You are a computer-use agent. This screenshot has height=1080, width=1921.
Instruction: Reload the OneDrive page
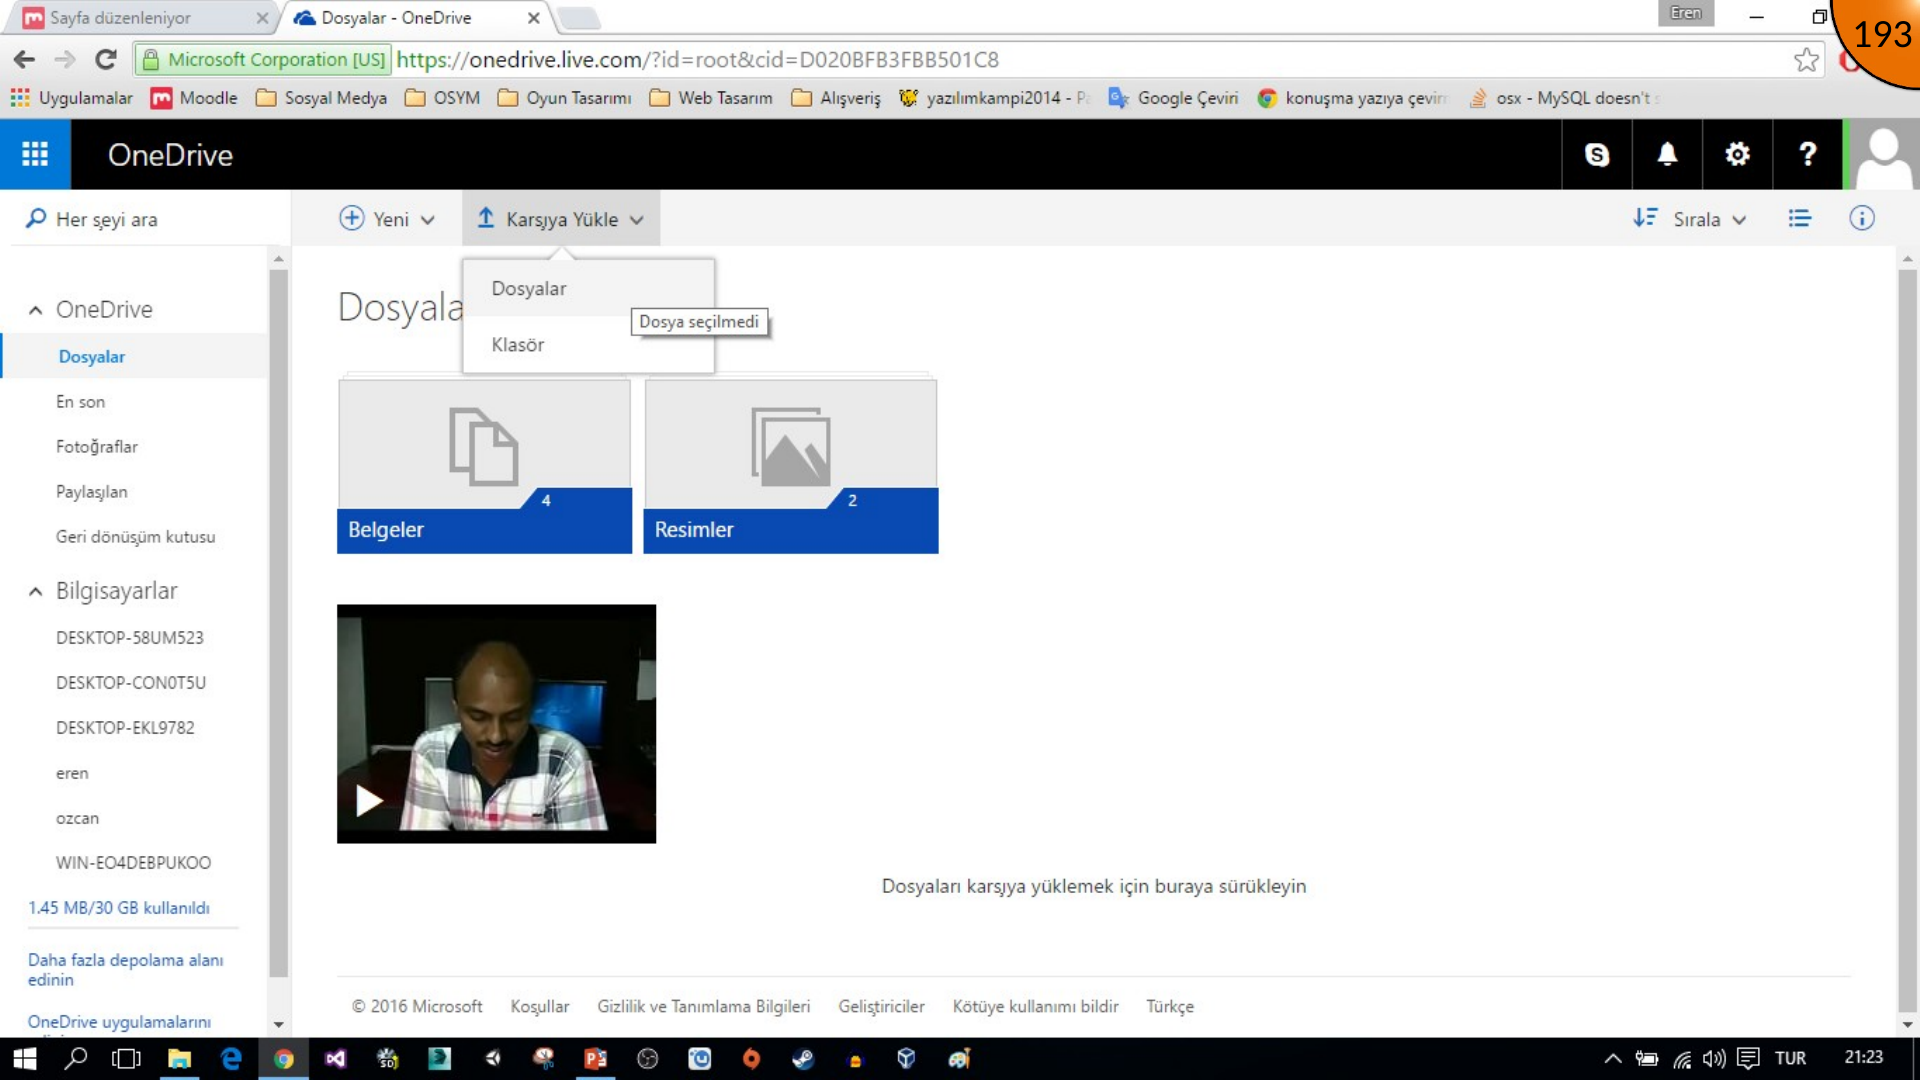[x=106, y=60]
